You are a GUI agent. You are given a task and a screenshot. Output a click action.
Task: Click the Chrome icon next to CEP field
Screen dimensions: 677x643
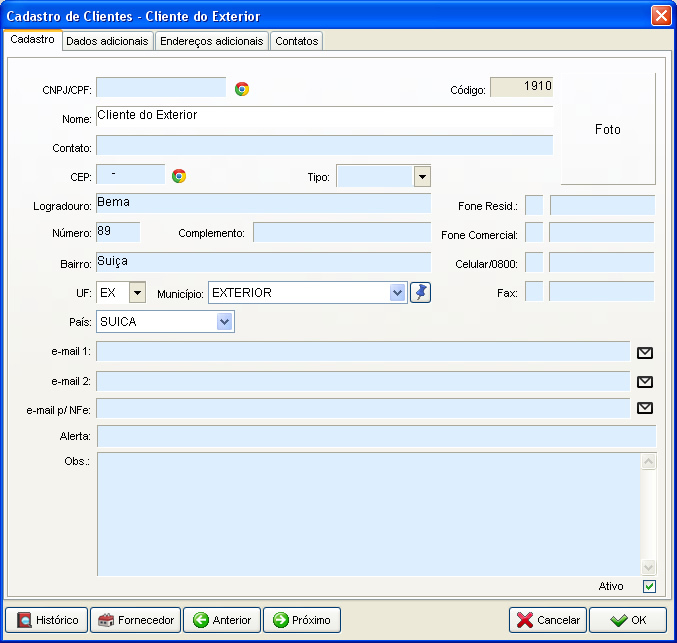point(179,176)
